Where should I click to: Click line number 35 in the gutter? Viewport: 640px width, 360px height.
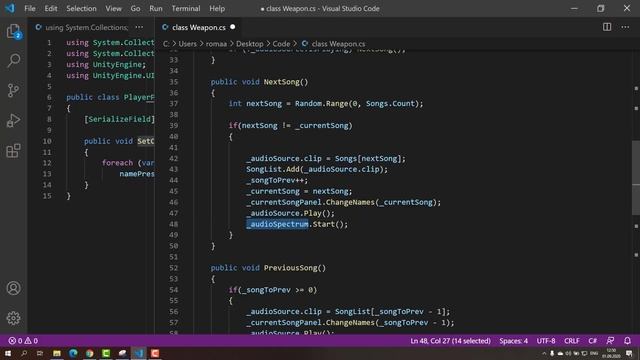pyautogui.click(x=173, y=82)
